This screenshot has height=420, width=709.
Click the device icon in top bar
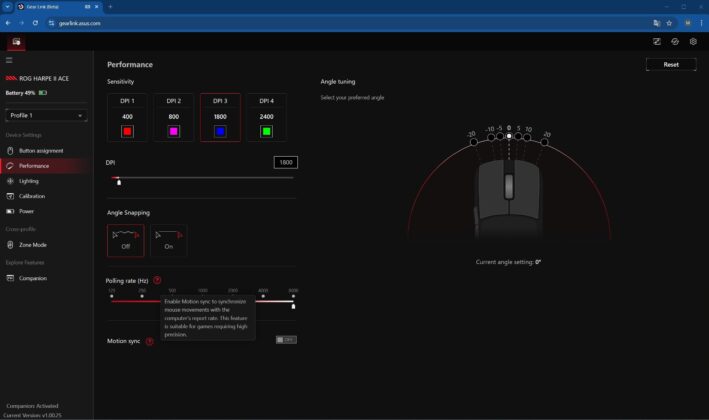click(x=16, y=42)
